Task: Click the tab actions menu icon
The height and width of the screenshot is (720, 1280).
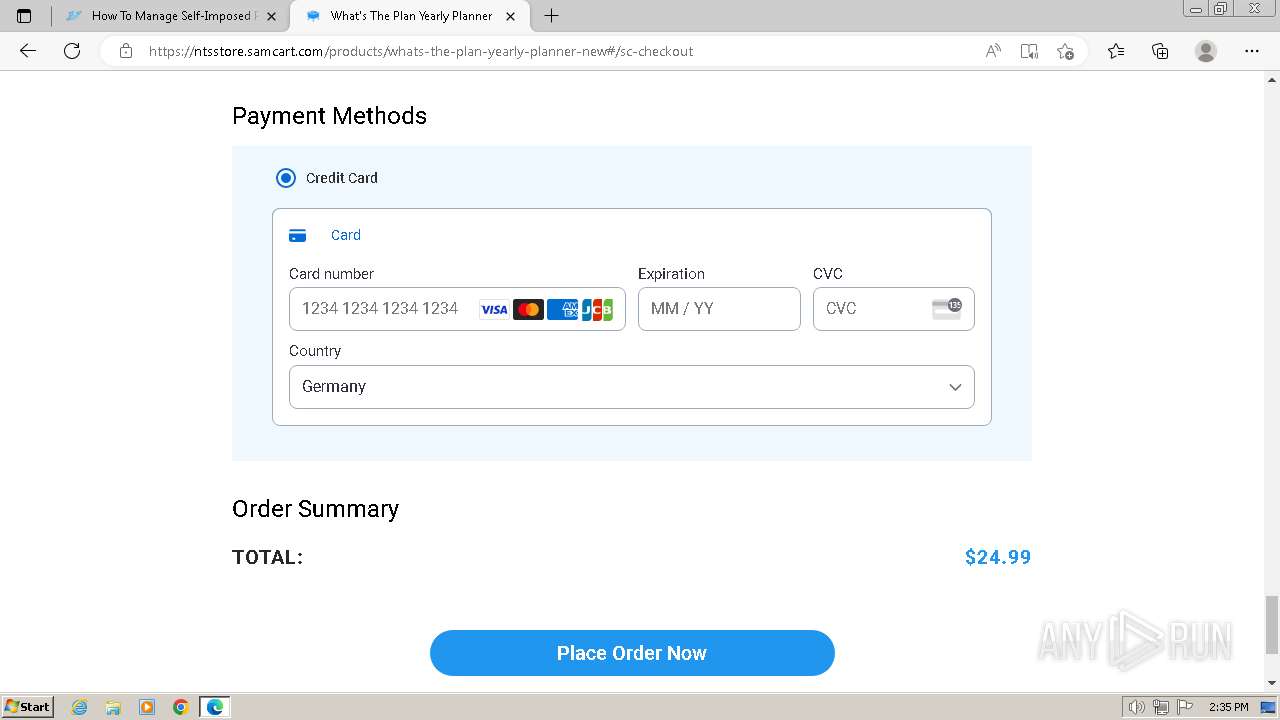Action: click(x=24, y=16)
